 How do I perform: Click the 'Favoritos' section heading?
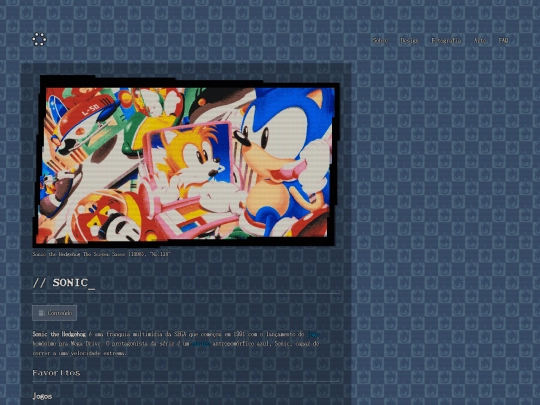click(56, 373)
